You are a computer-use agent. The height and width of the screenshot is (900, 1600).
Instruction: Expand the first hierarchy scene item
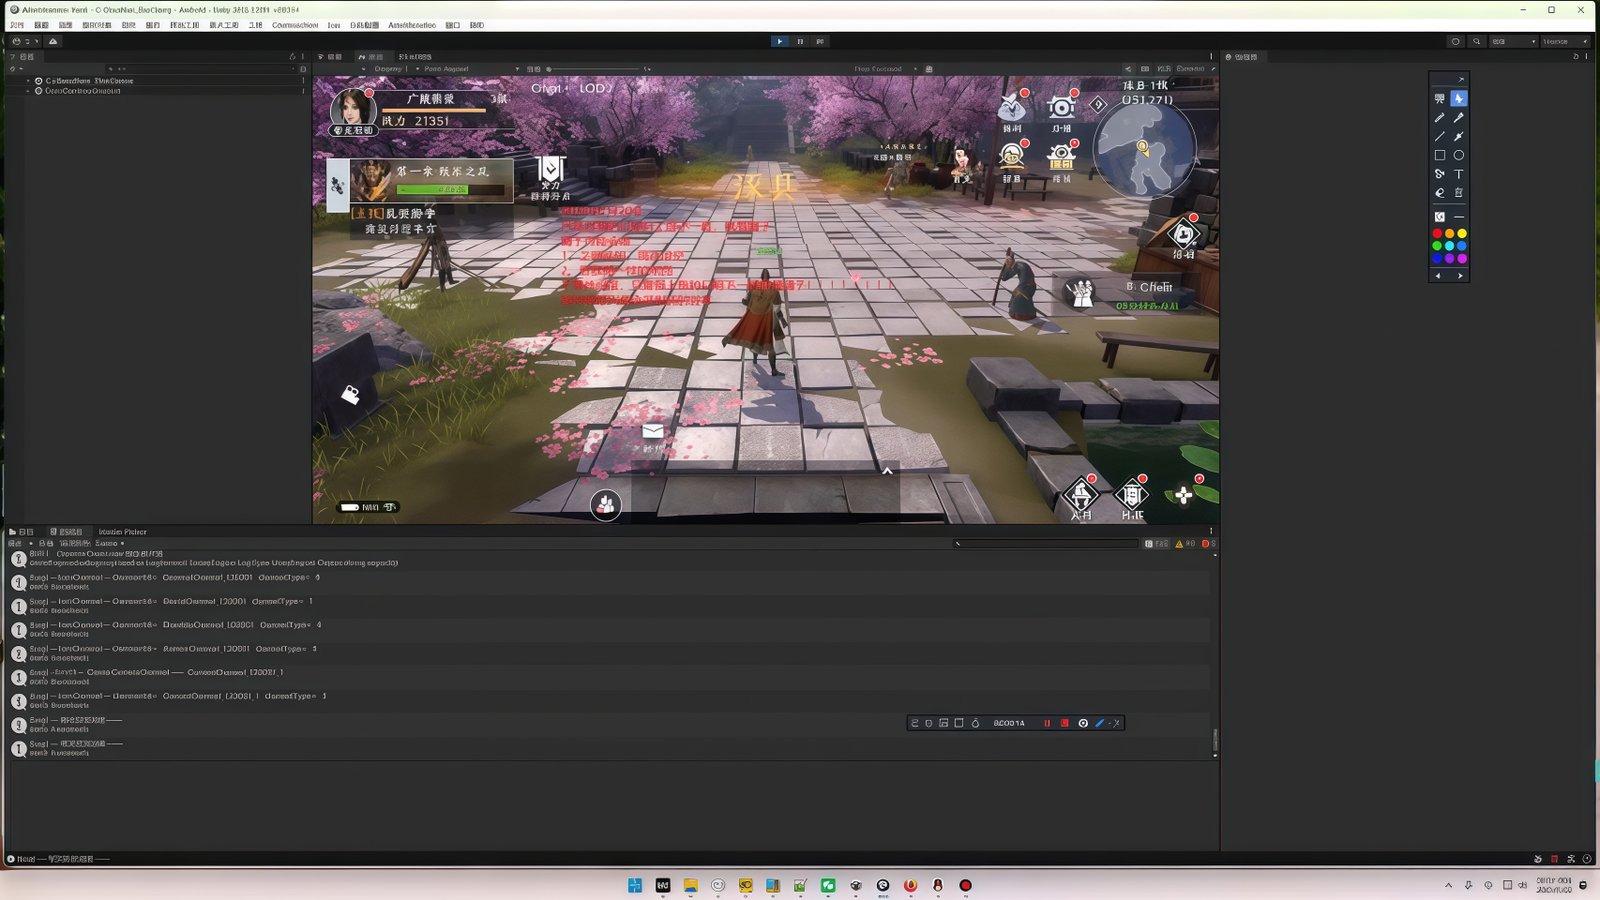point(28,81)
